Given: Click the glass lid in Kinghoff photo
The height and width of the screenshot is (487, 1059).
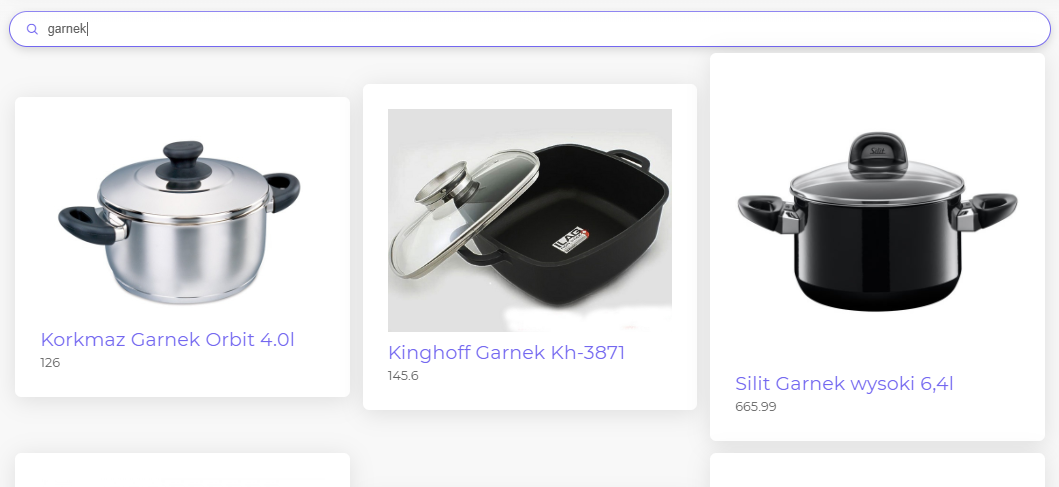Looking at the screenshot, I should [x=465, y=213].
